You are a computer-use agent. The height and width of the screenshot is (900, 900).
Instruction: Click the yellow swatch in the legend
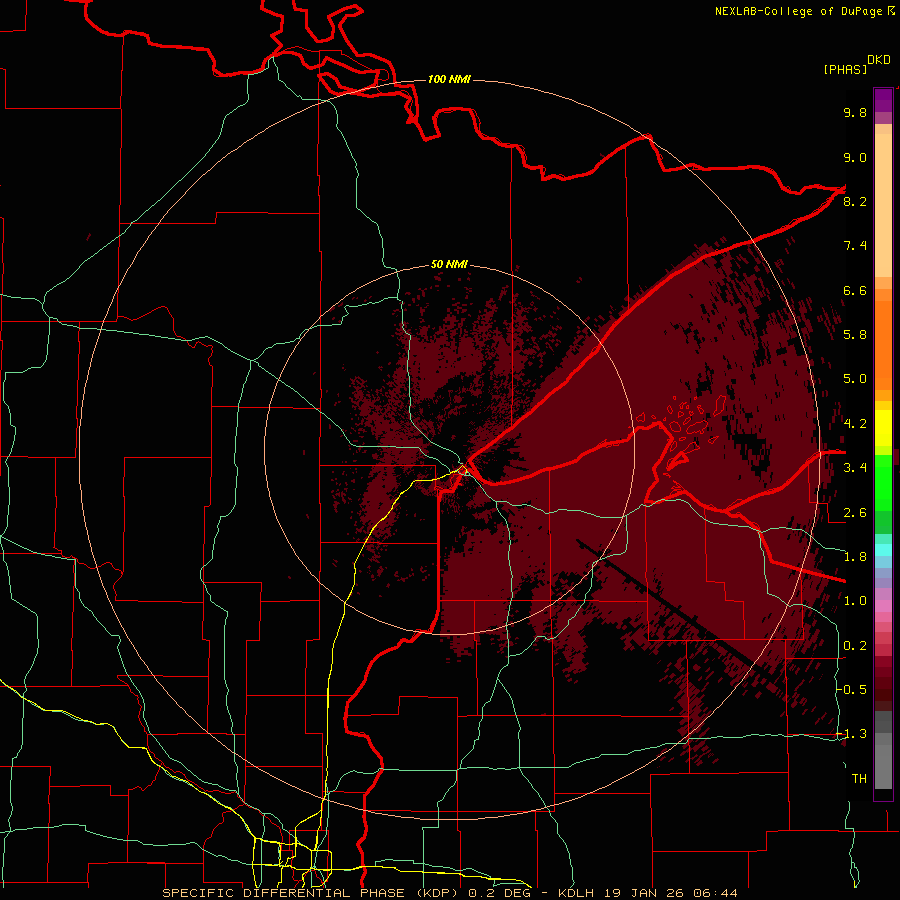click(x=883, y=428)
